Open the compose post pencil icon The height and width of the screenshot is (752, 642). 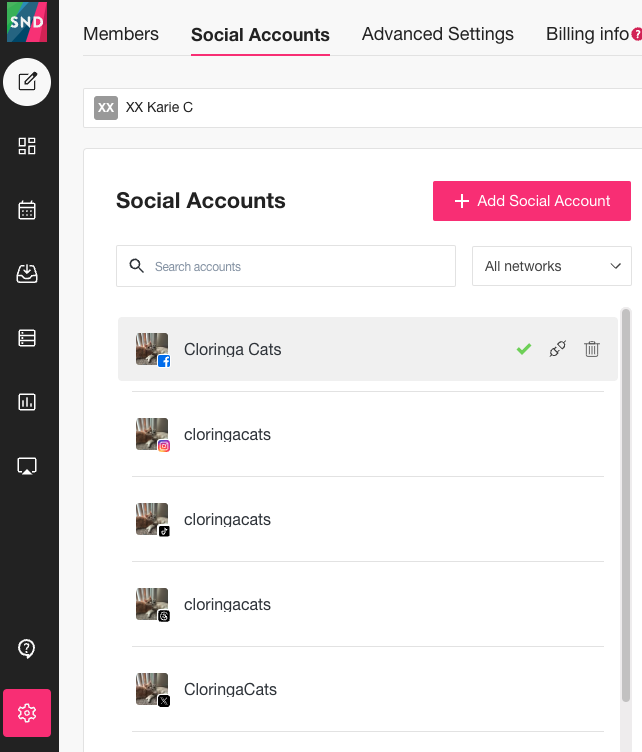[x=27, y=82]
